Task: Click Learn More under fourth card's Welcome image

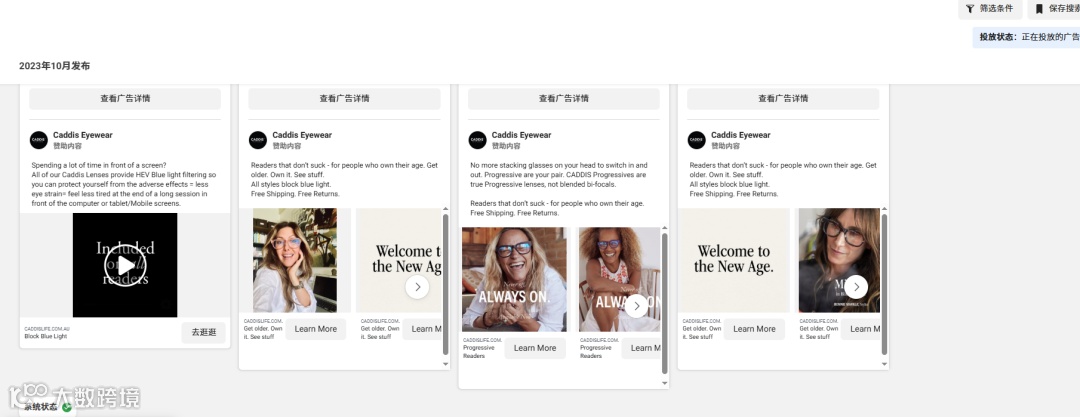Action: (x=754, y=329)
